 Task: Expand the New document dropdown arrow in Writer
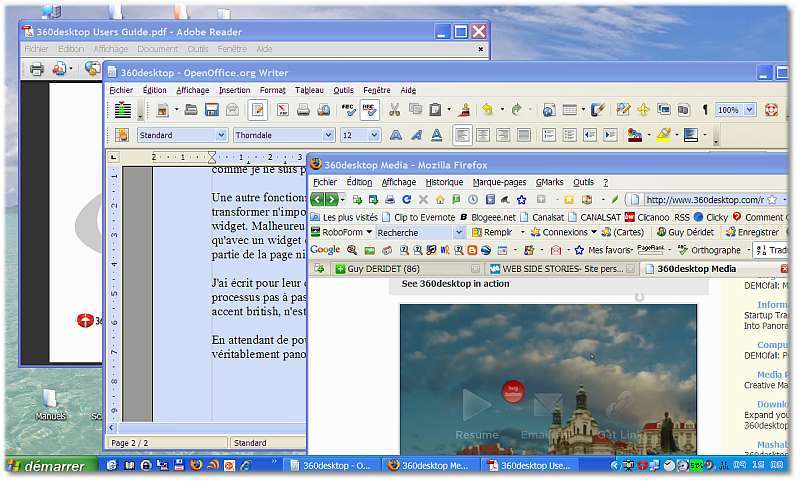177,110
